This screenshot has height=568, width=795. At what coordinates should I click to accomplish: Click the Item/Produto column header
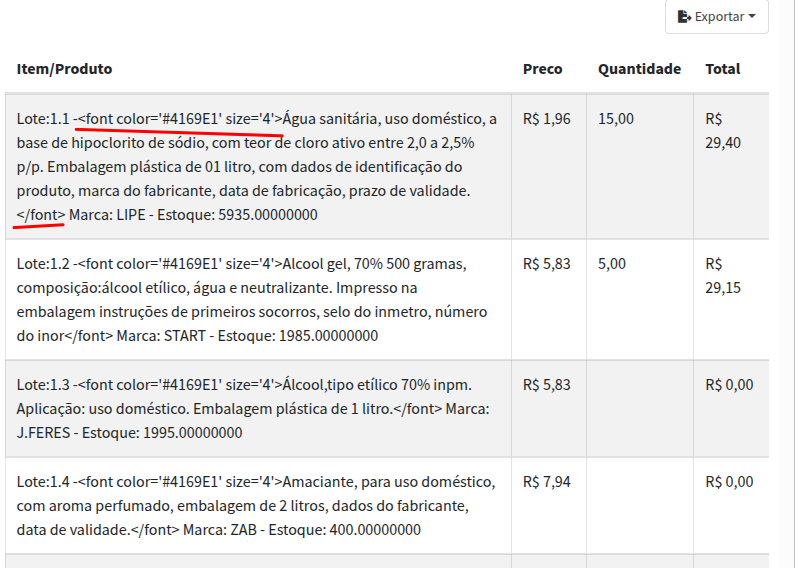pos(65,69)
